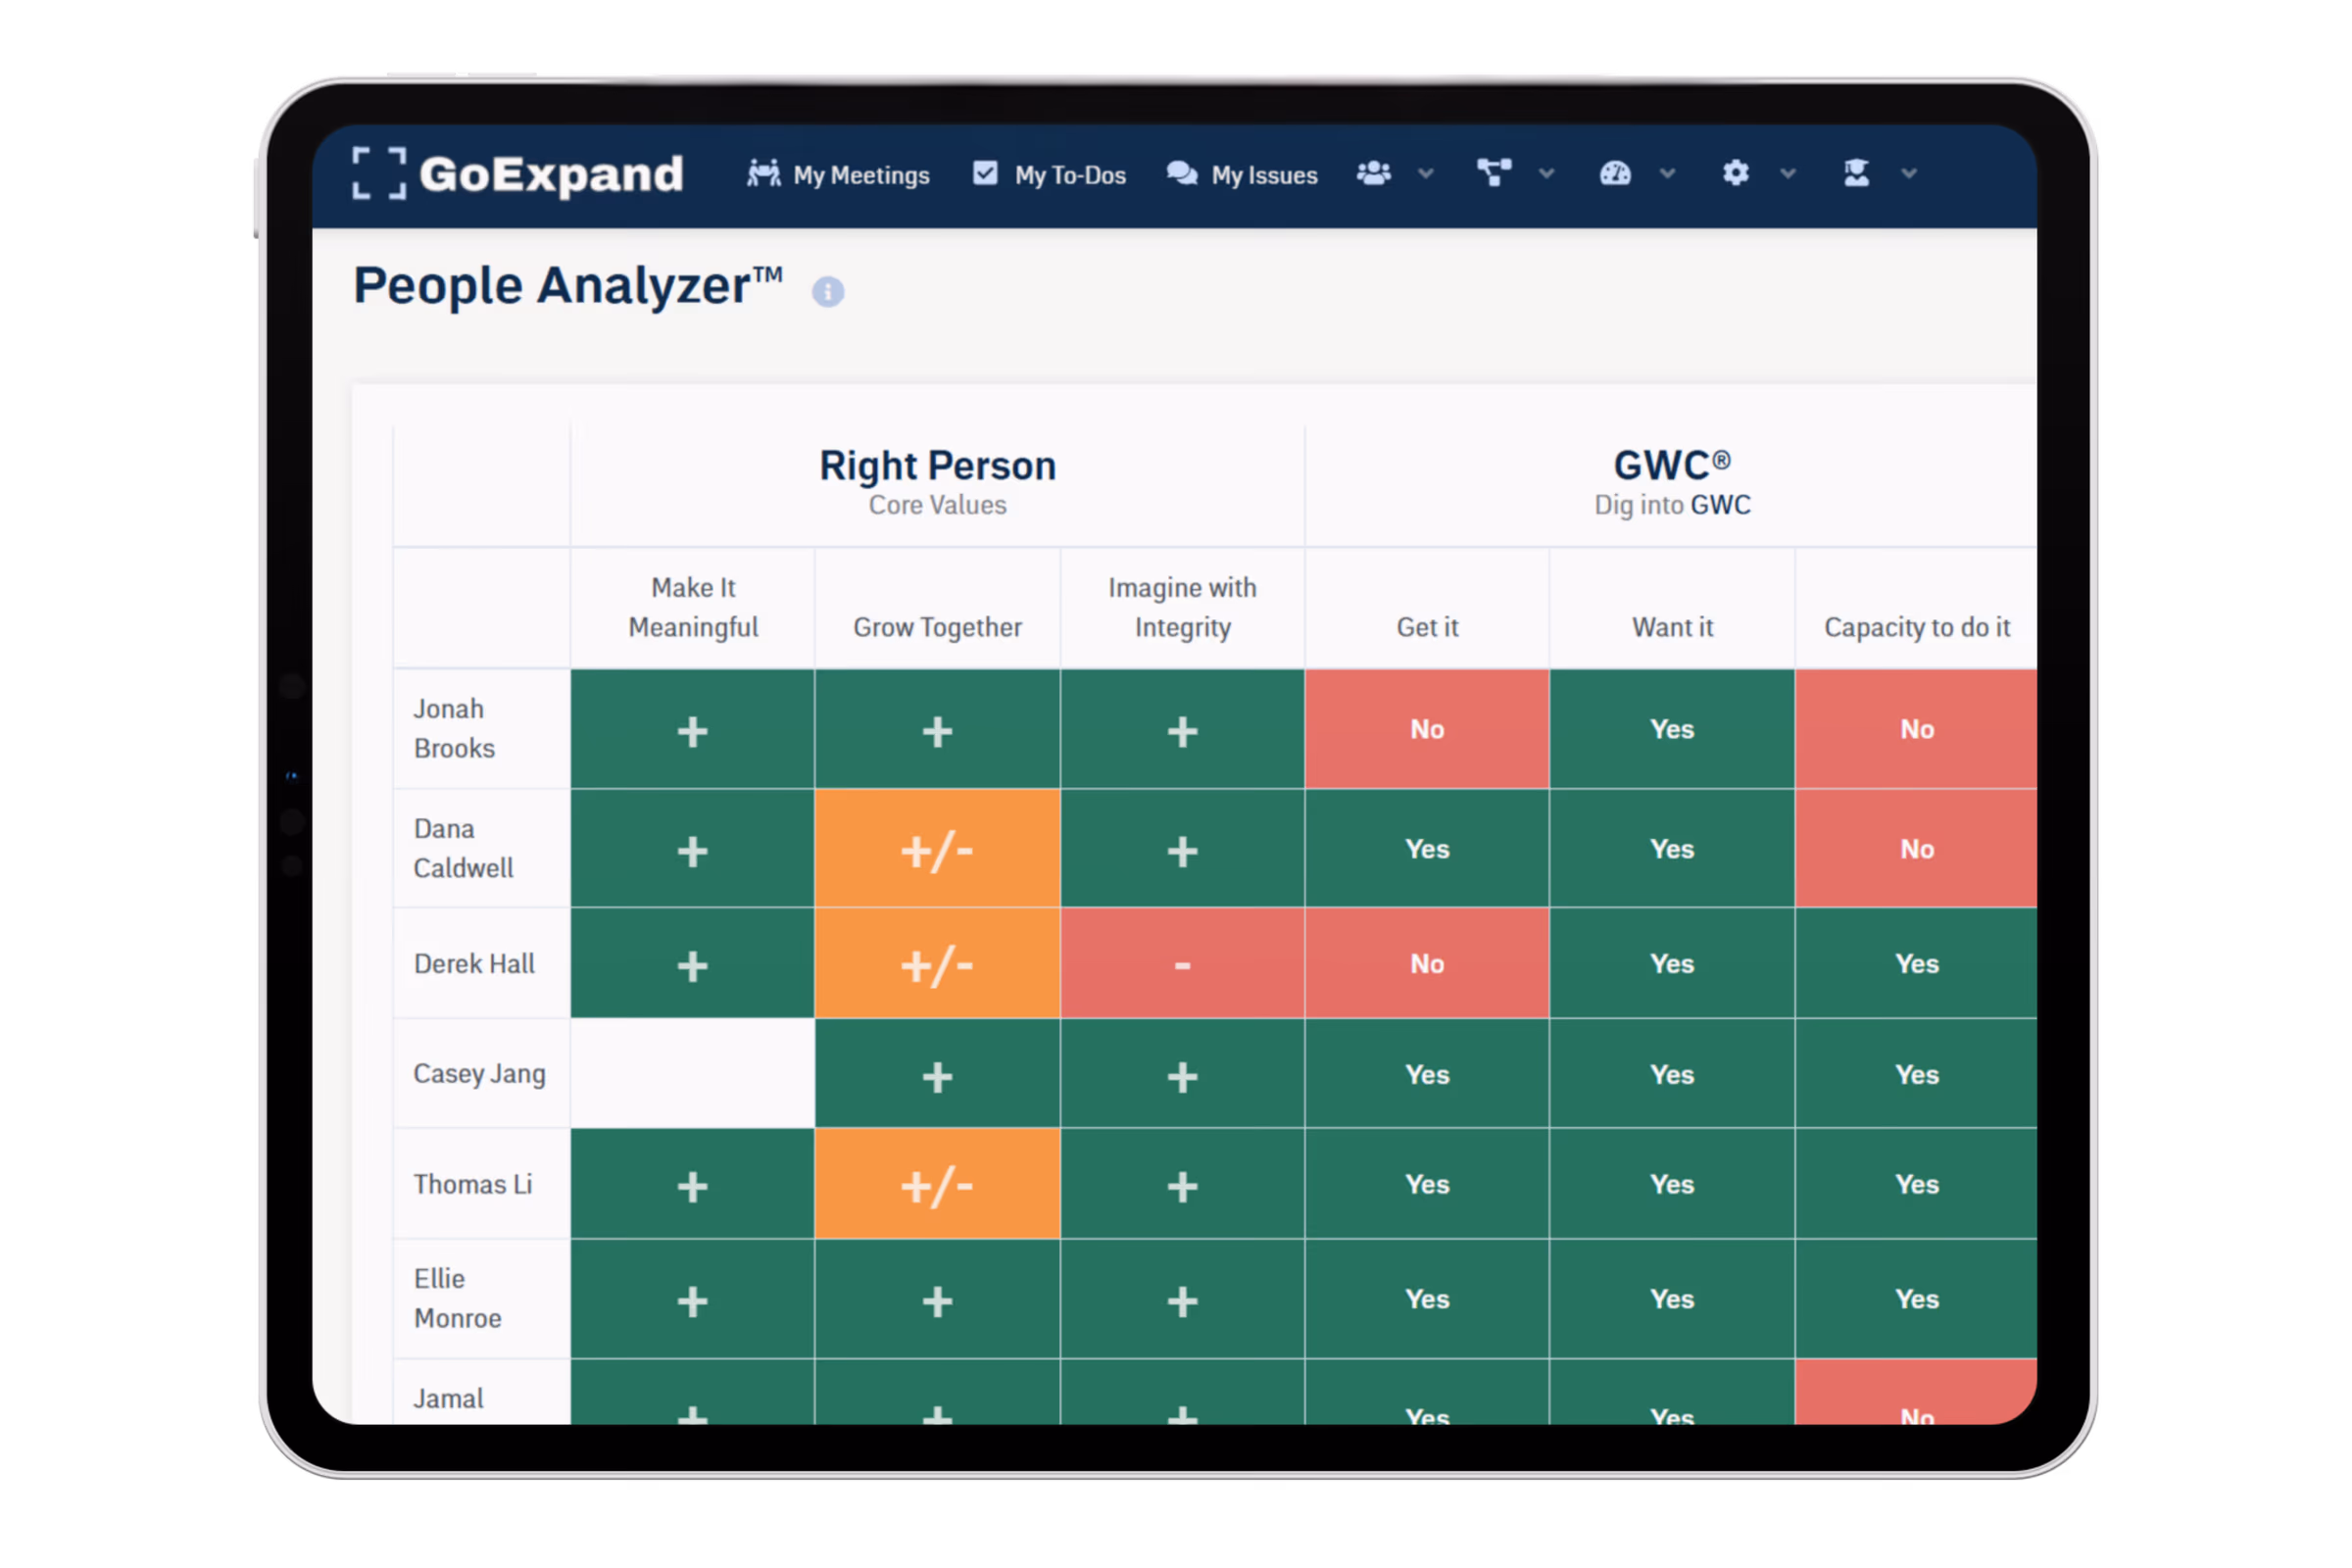This screenshot has height=1568, width=2352.
Task: Click the people group icon
Action: [1374, 173]
